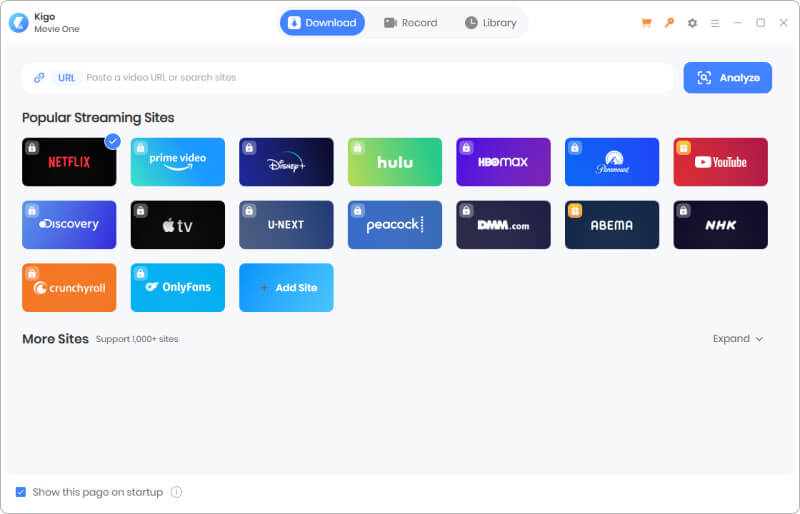Select the OnlyFans site tile
Viewport: 800px width, 514px height.
click(x=178, y=287)
